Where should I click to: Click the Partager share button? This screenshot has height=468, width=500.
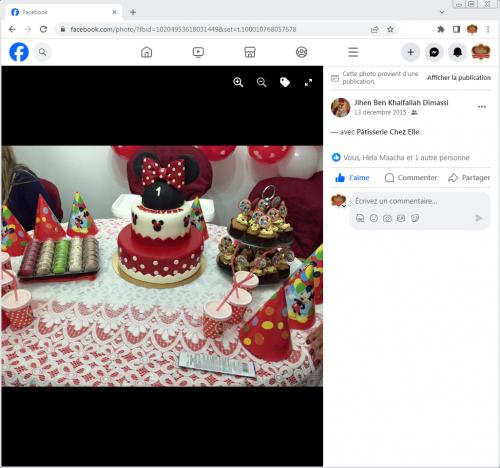469,178
